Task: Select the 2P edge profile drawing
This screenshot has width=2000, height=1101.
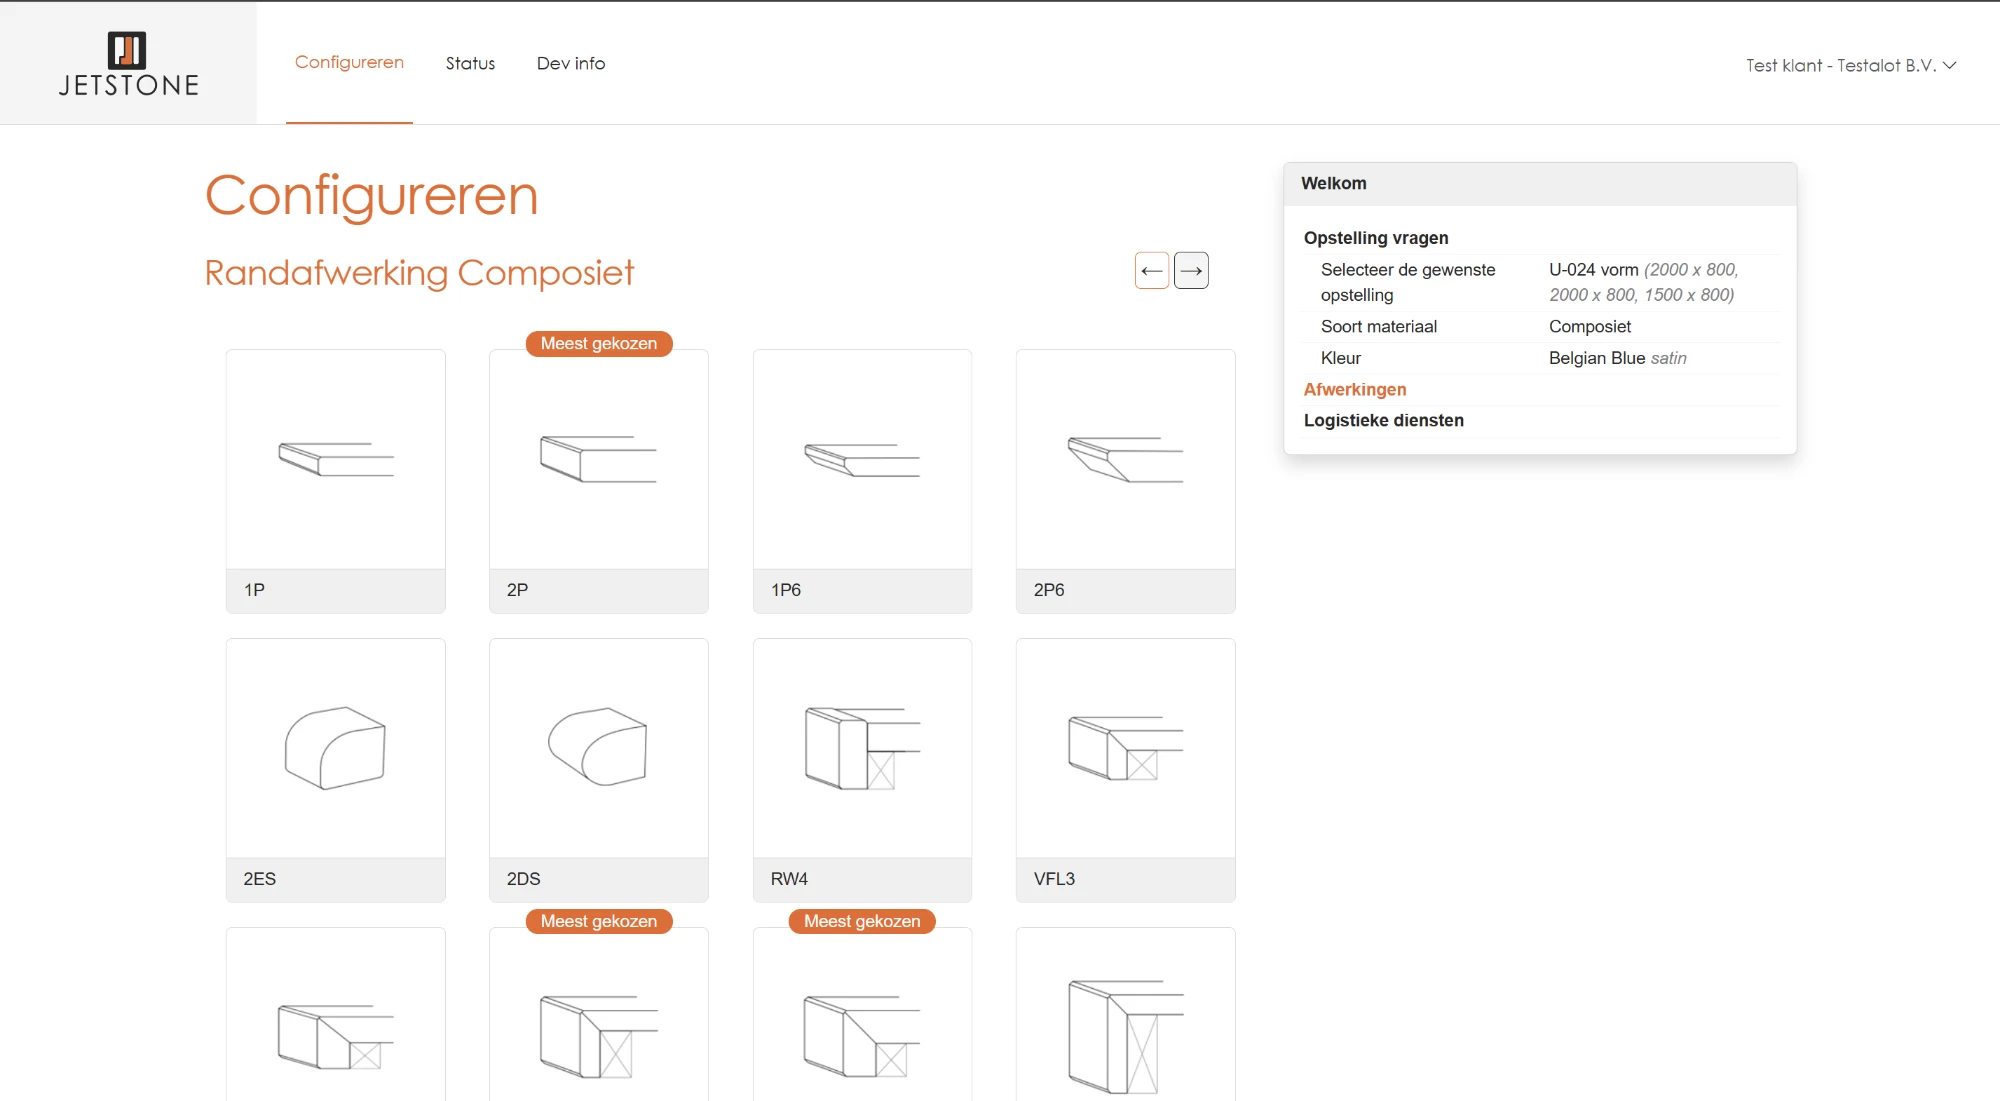Action: coord(599,459)
